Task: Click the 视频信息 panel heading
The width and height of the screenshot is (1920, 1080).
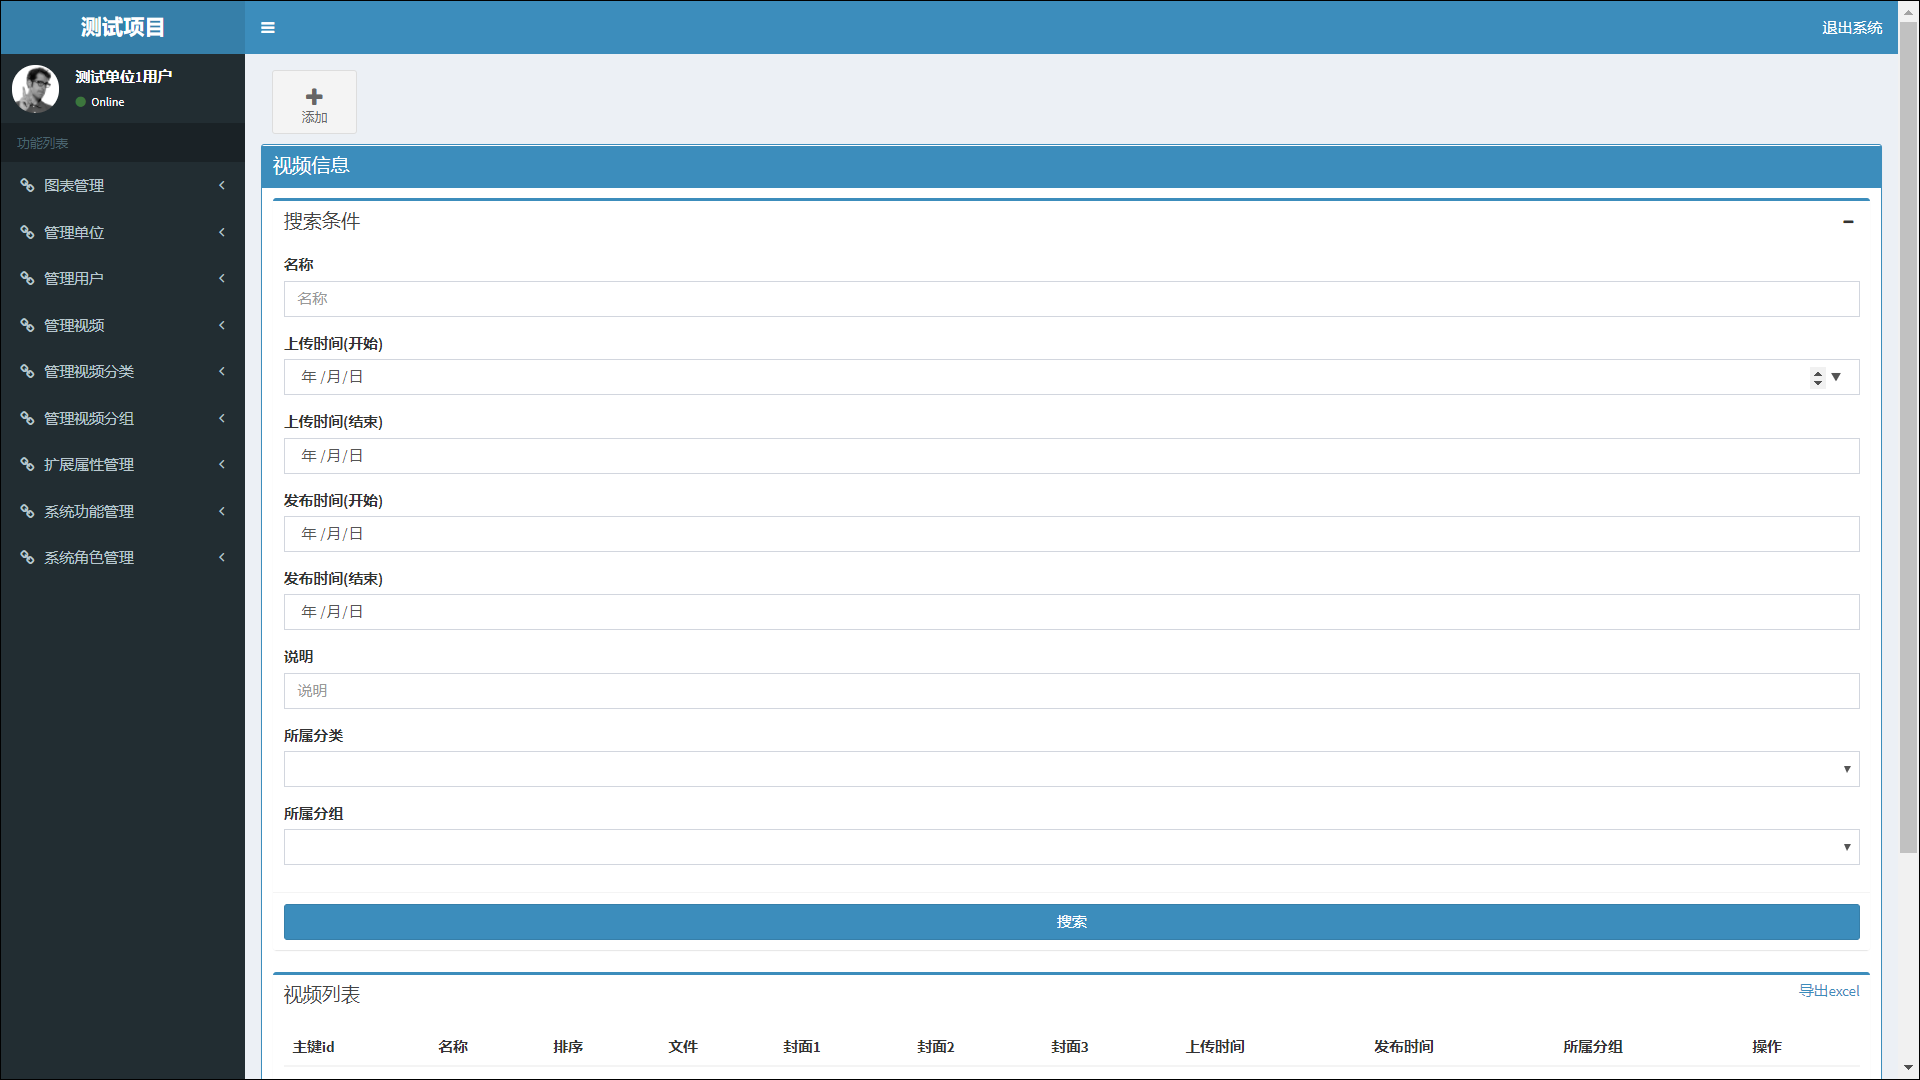Action: pyautogui.click(x=311, y=166)
